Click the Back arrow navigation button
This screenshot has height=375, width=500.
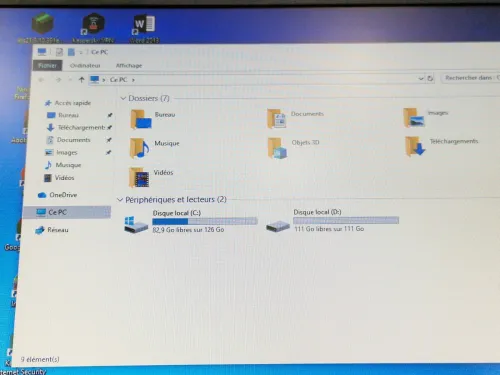41,80
